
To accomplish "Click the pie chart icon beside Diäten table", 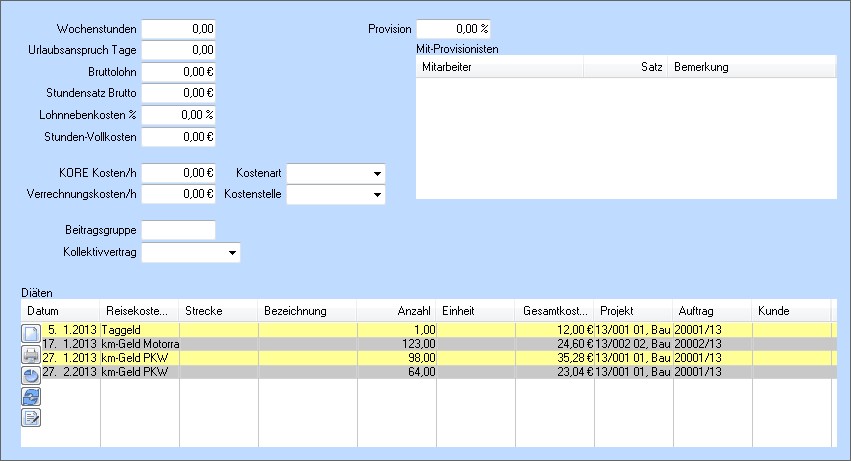I will pyautogui.click(x=31, y=375).
